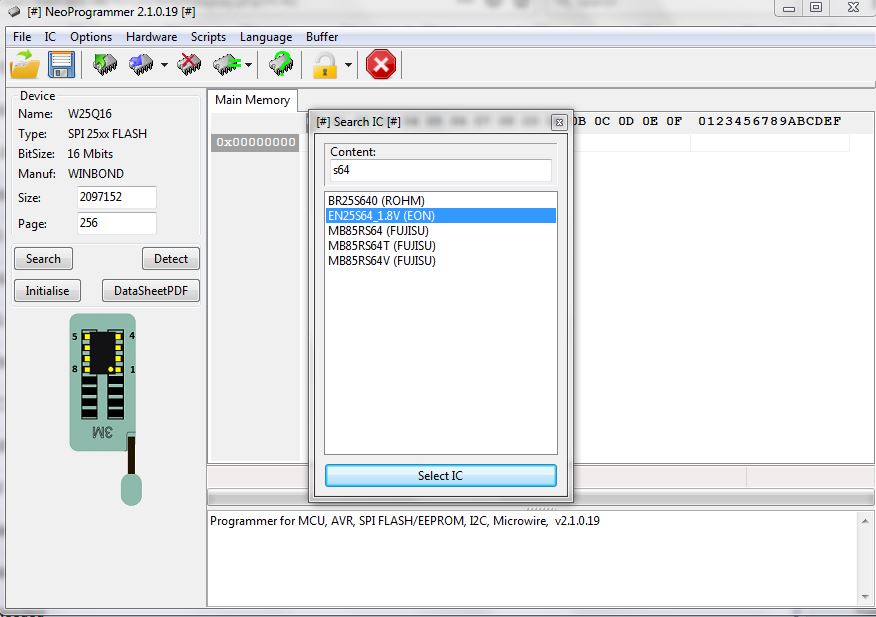876x617 pixels.
Task: Expand the write IC dropdown arrow
Action: [x=164, y=65]
